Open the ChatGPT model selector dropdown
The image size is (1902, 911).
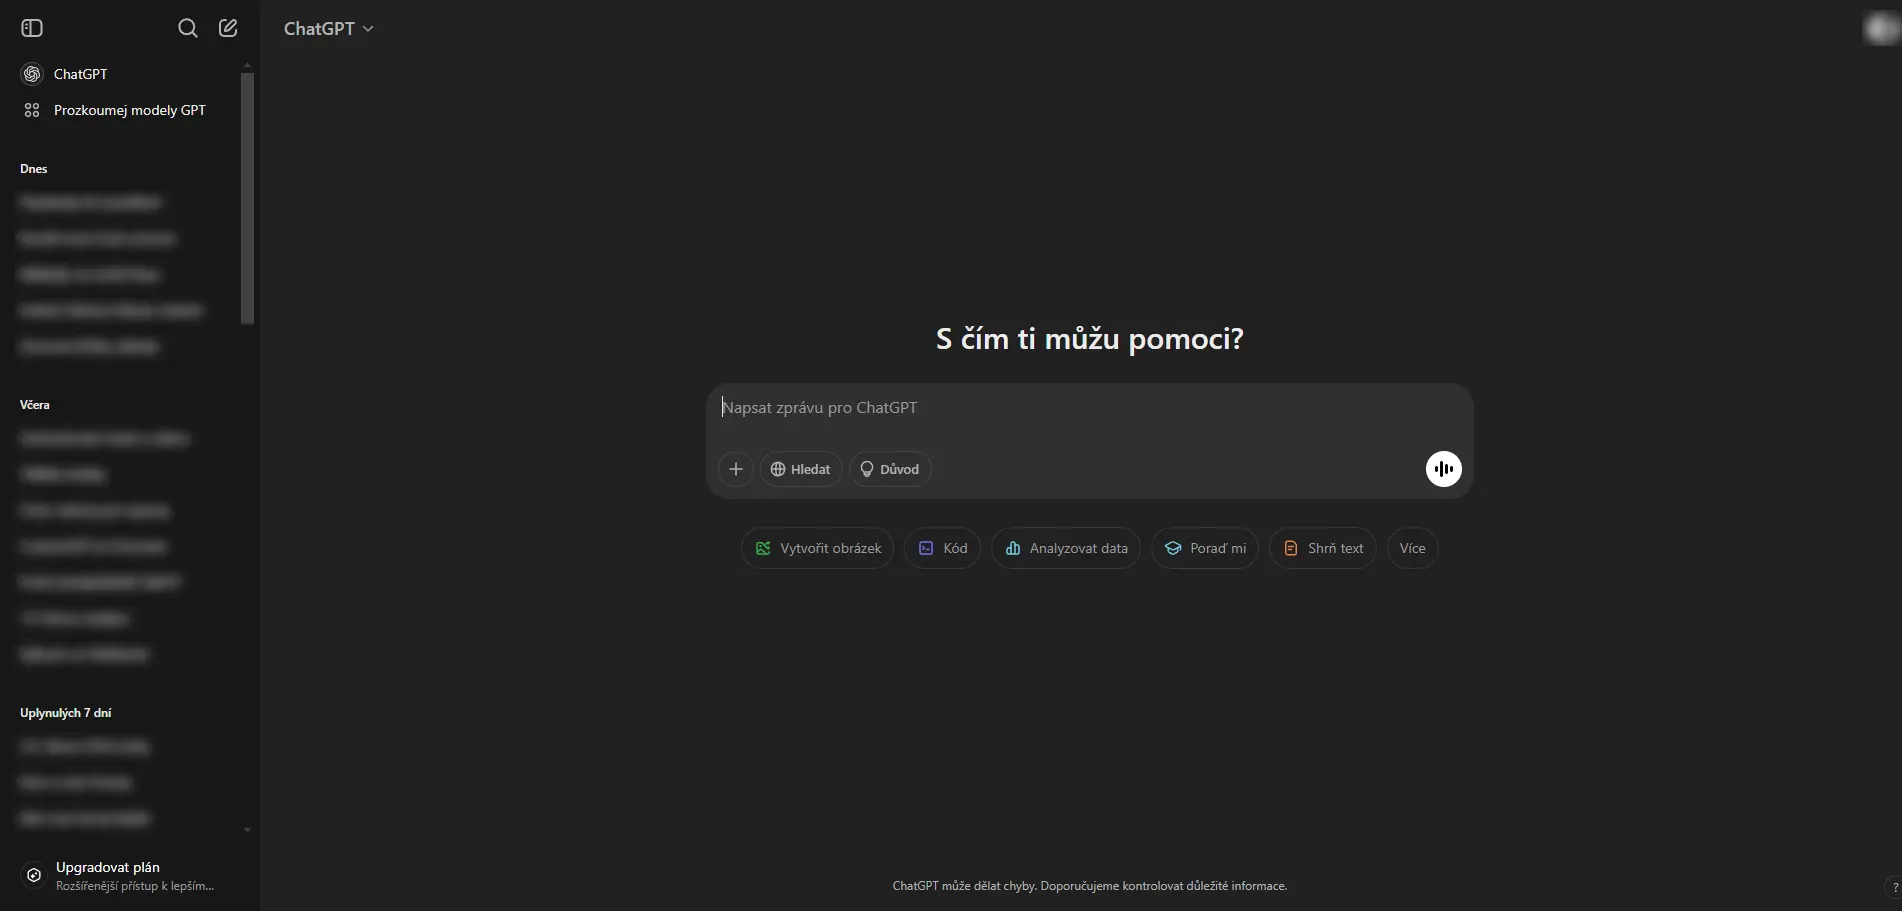click(328, 28)
